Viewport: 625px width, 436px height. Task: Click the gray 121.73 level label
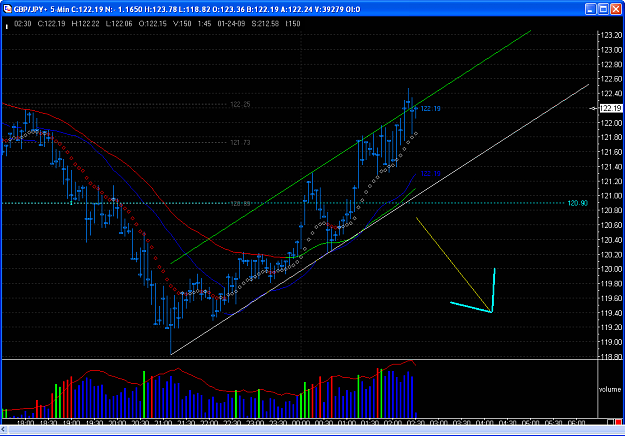click(240, 142)
